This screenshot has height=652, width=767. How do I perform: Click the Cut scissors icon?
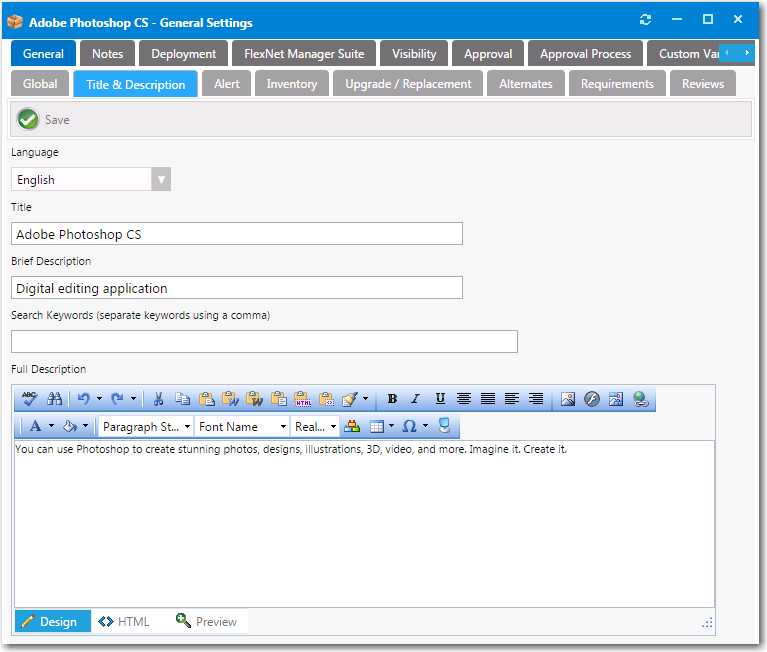[x=158, y=399]
